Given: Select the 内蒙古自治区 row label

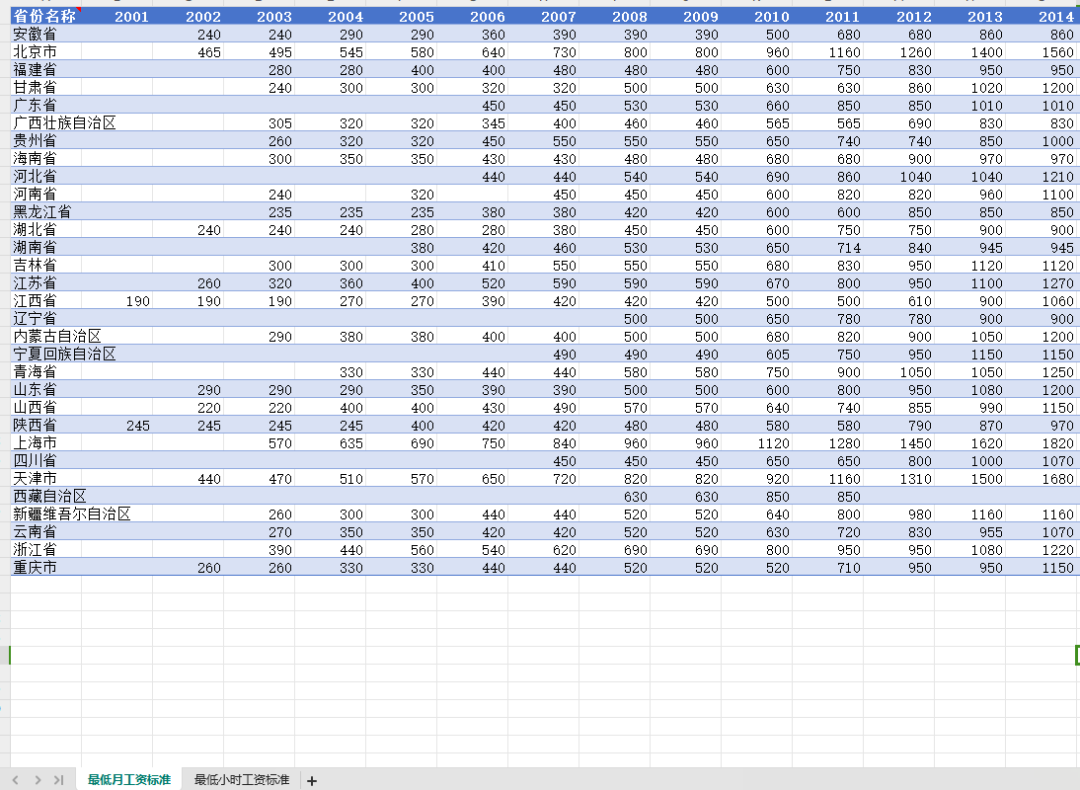Looking at the screenshot, I should pos(57,337).
